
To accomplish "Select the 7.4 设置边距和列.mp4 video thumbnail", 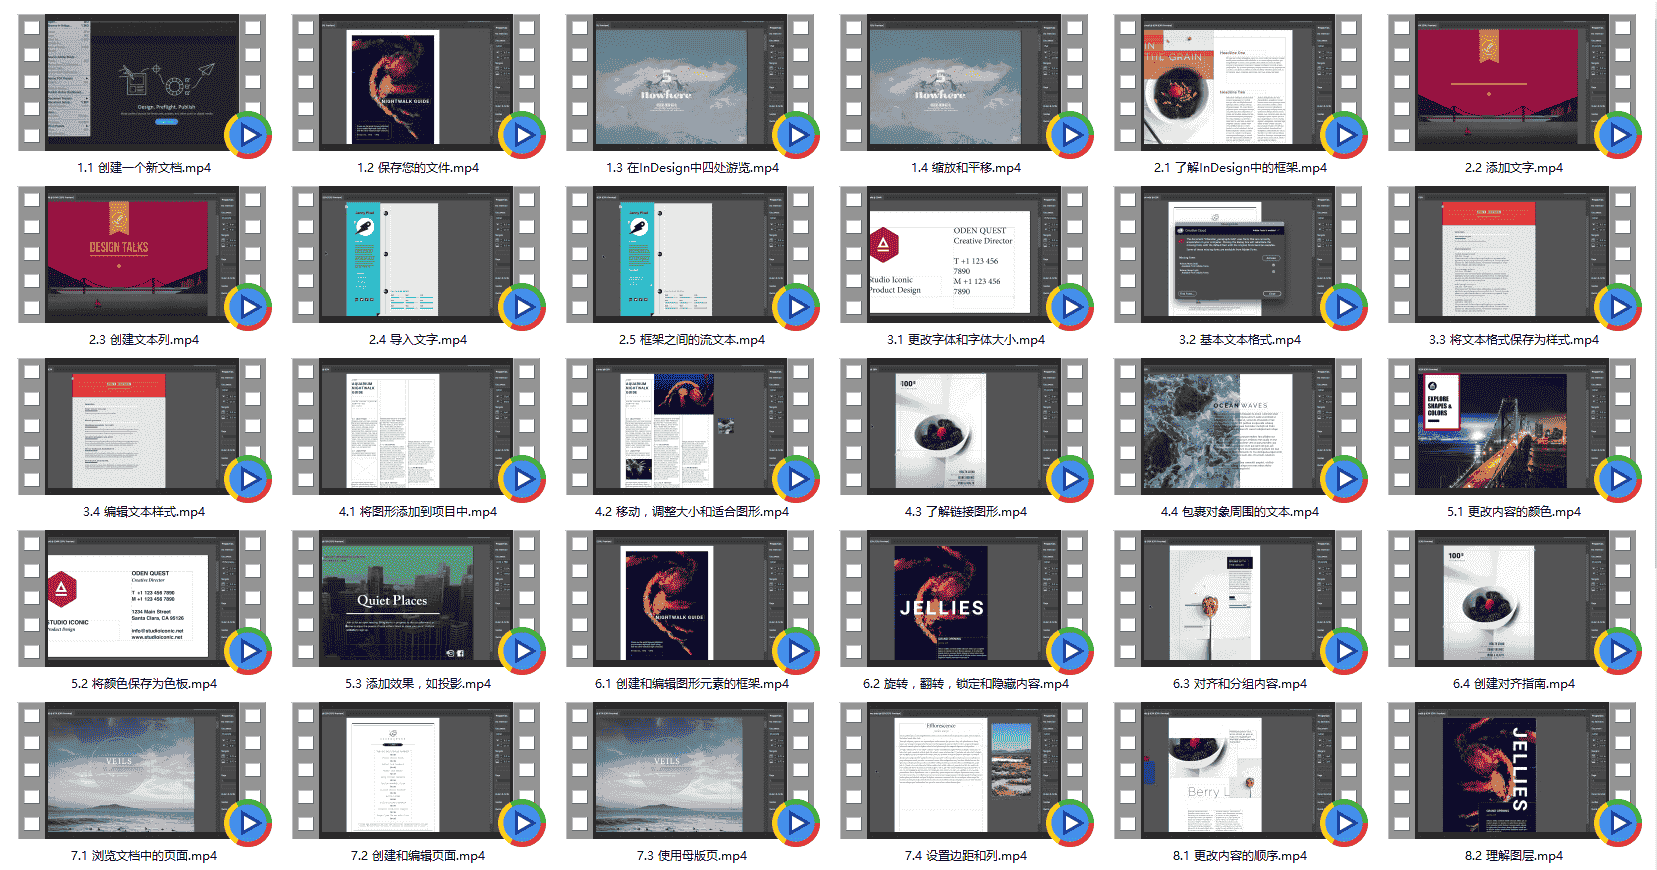I will coord(966,771).
